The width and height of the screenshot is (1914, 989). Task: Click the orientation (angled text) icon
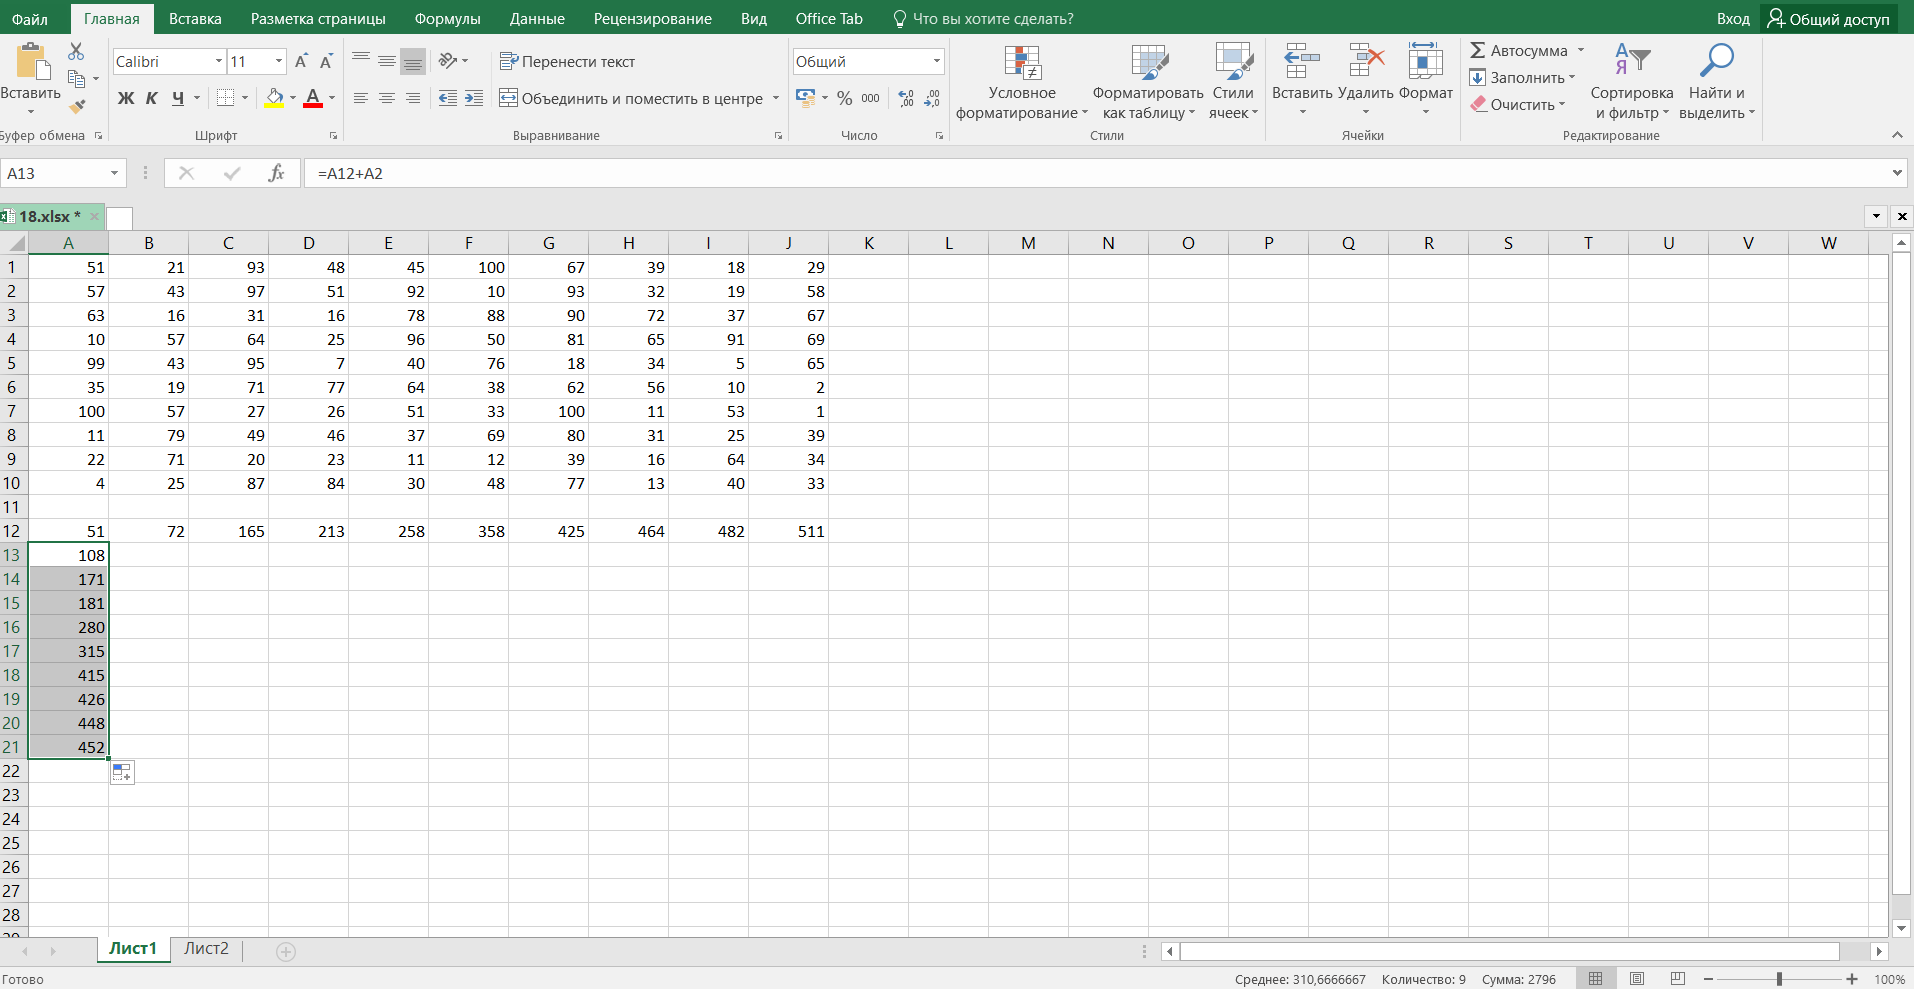click(448, 61)
